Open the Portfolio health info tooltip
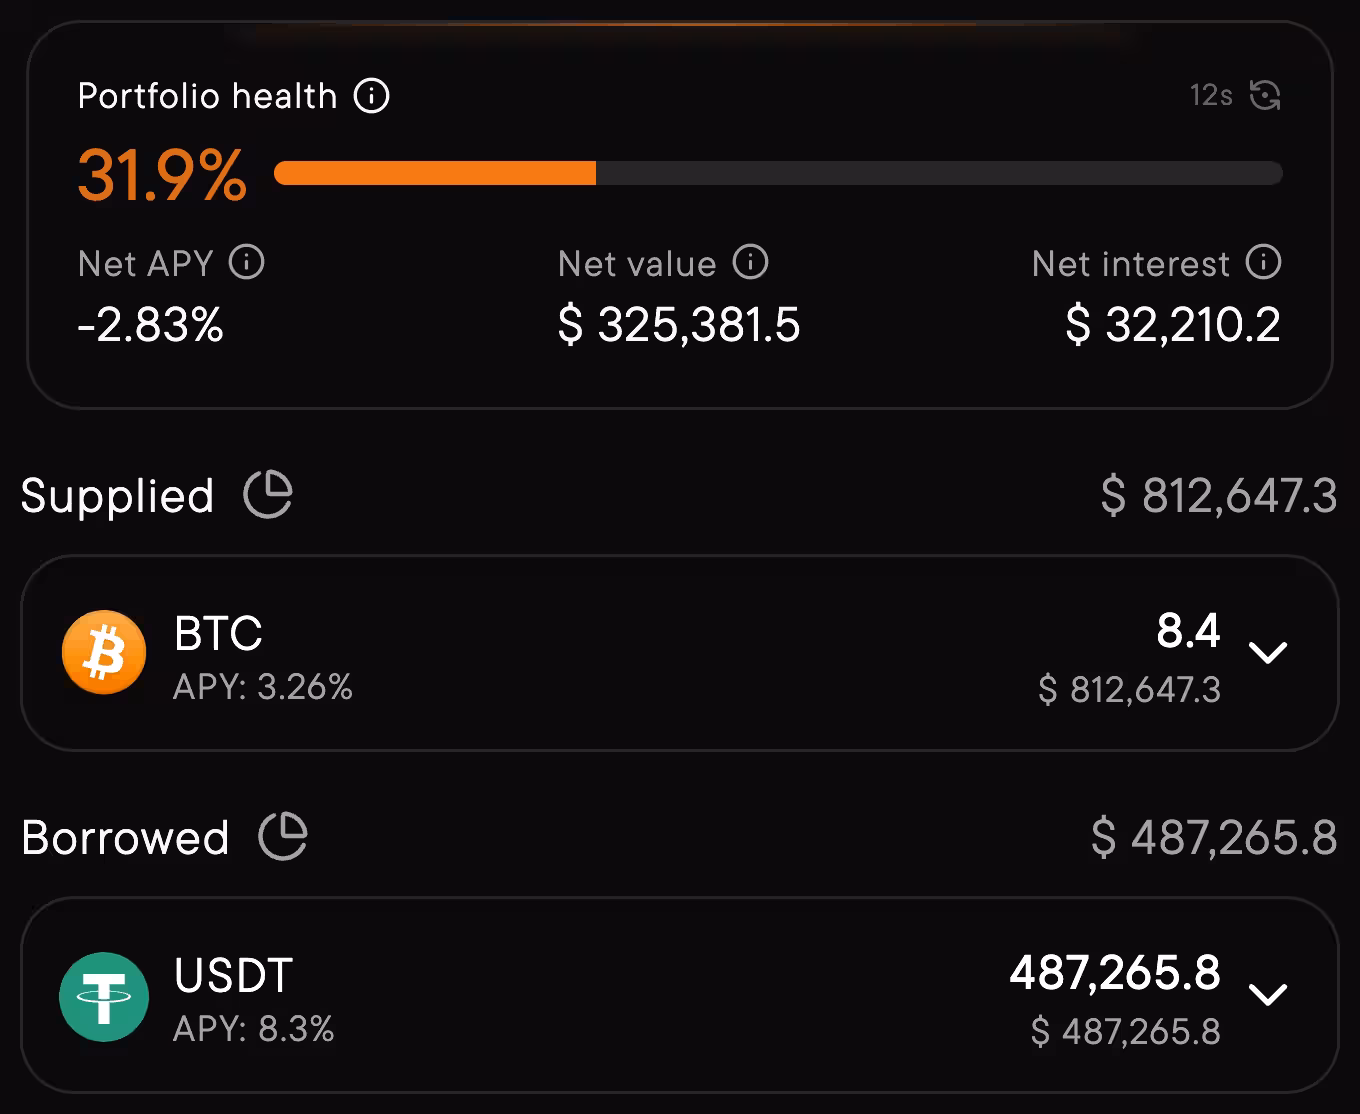Screen dimensions: 1360x1114 (x=372, y=96)
